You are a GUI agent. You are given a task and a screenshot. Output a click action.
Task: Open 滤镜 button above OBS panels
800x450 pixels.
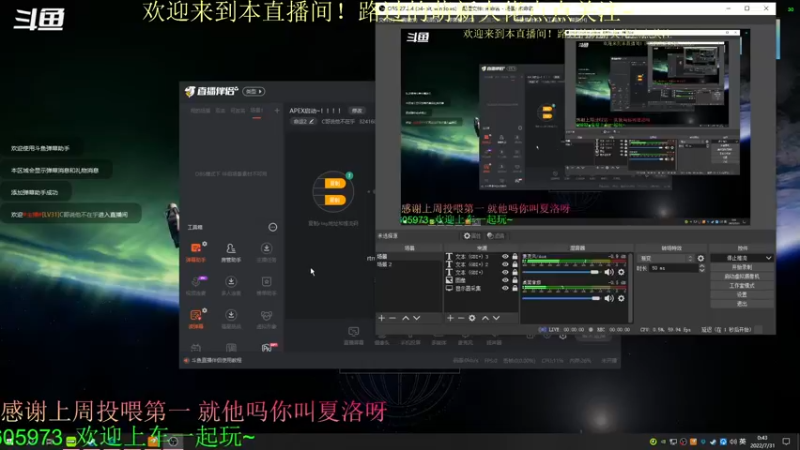(x=495, y=236)
